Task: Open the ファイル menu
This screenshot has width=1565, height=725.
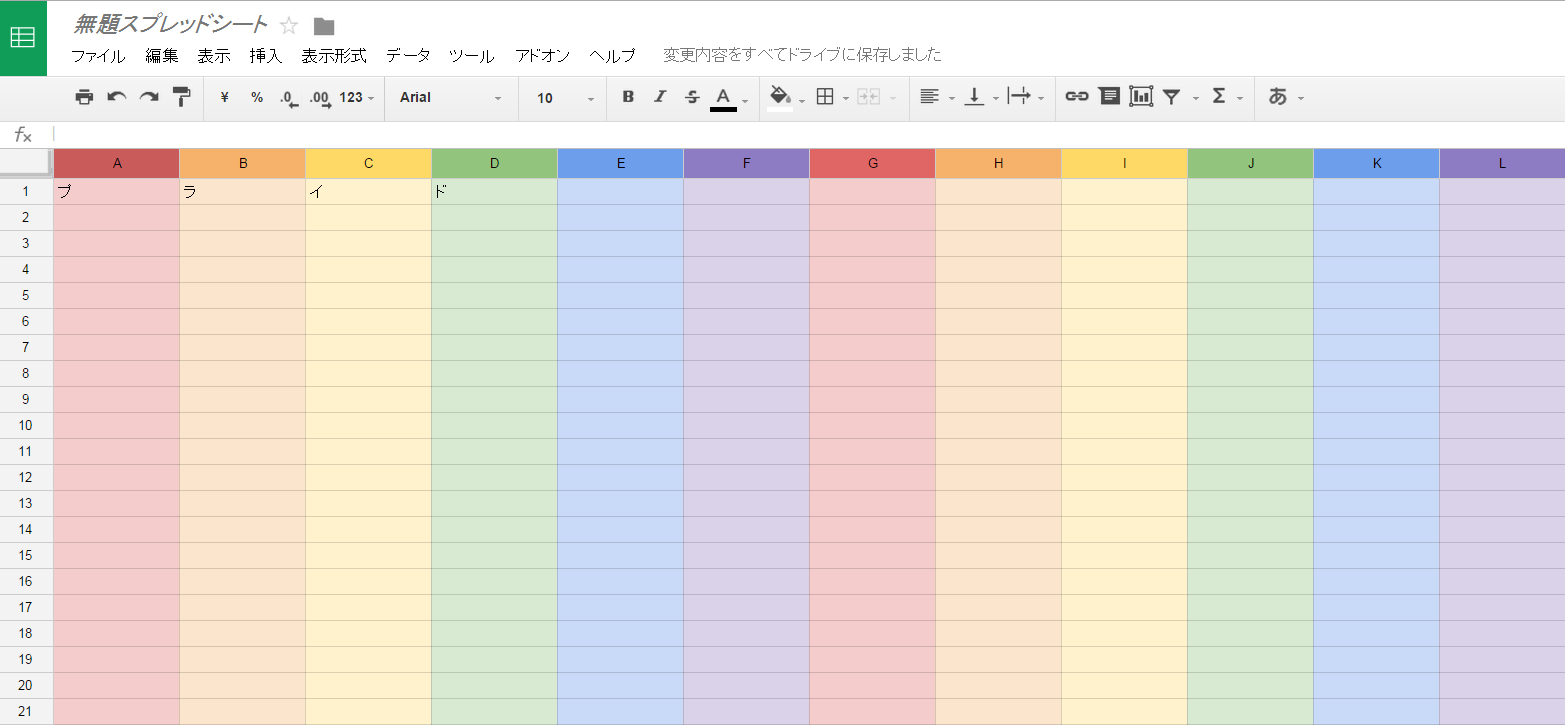Action: coord(98,56)
